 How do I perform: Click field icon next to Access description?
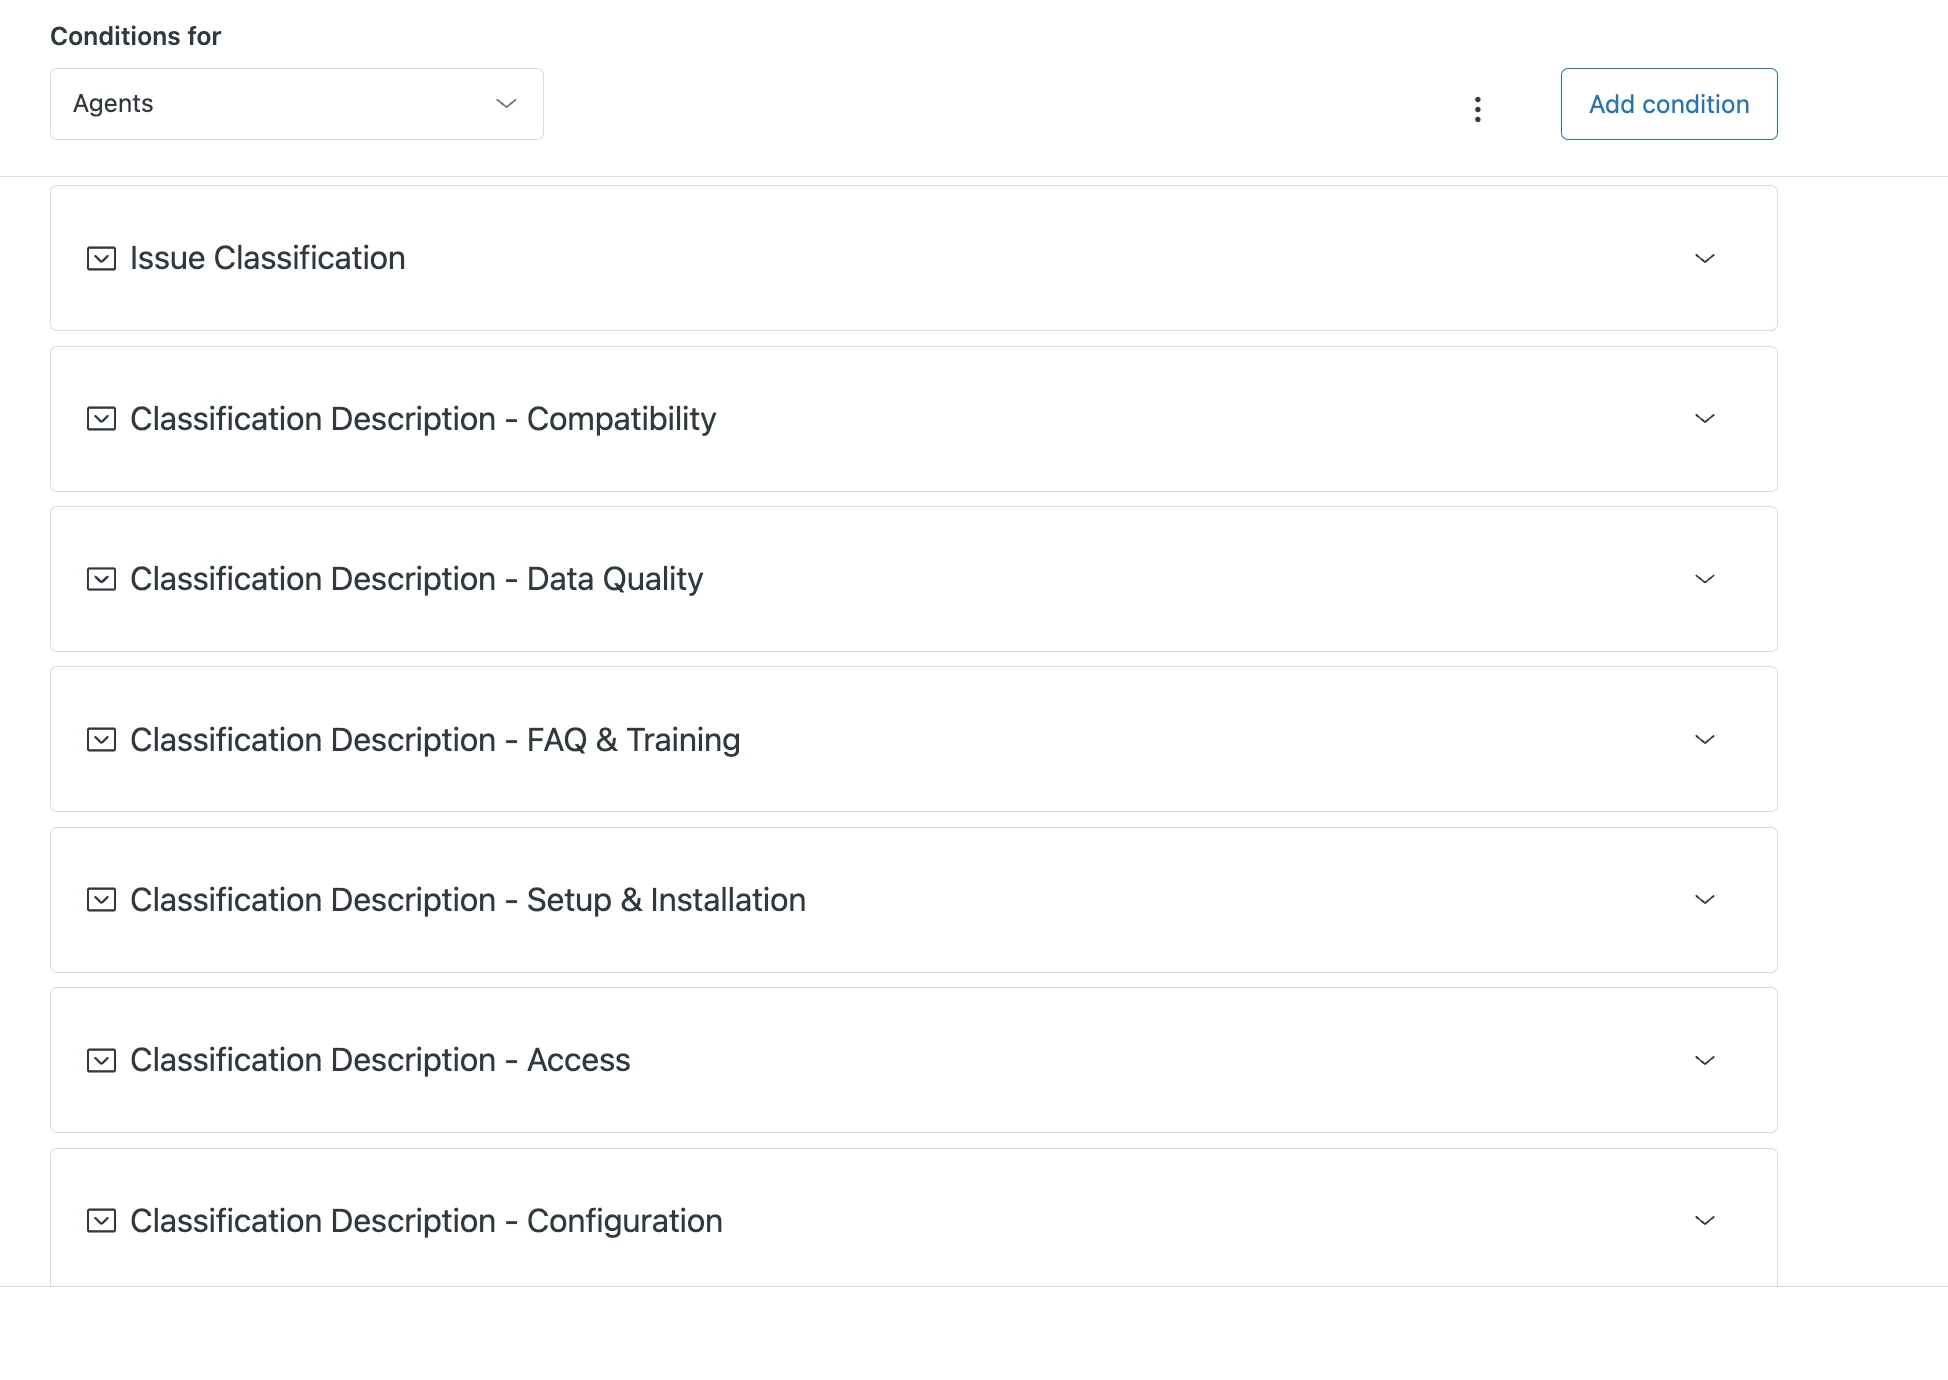click(x=101, y=1060)
